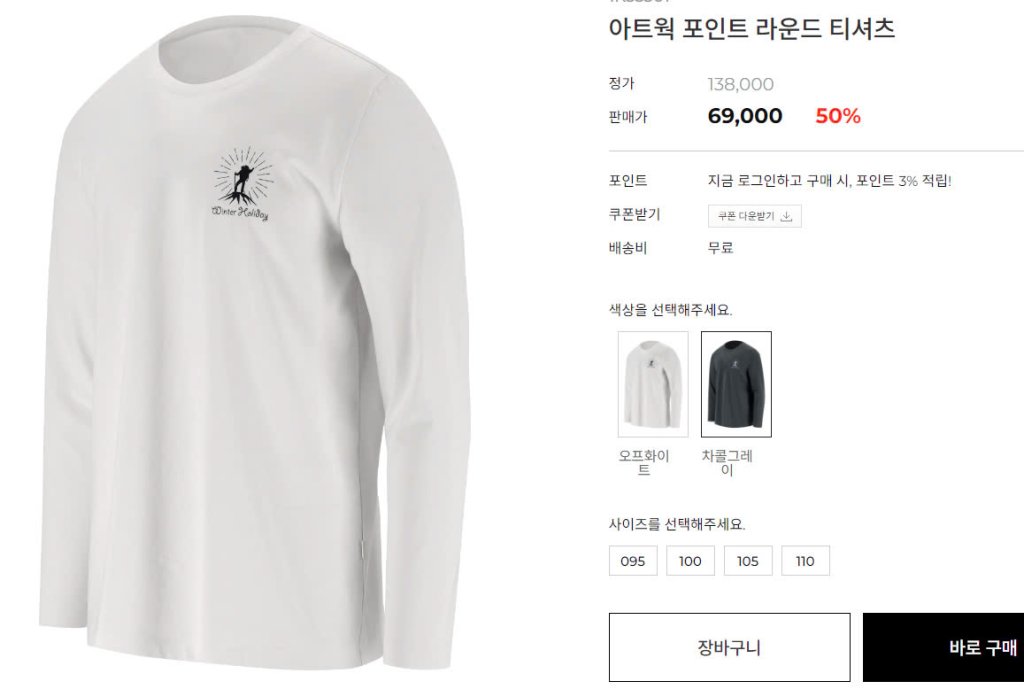This screenshot has width=1024, height=689.
Task: Click the 쿠폰 다운받기 coupon button
Action: pos(754,216)
